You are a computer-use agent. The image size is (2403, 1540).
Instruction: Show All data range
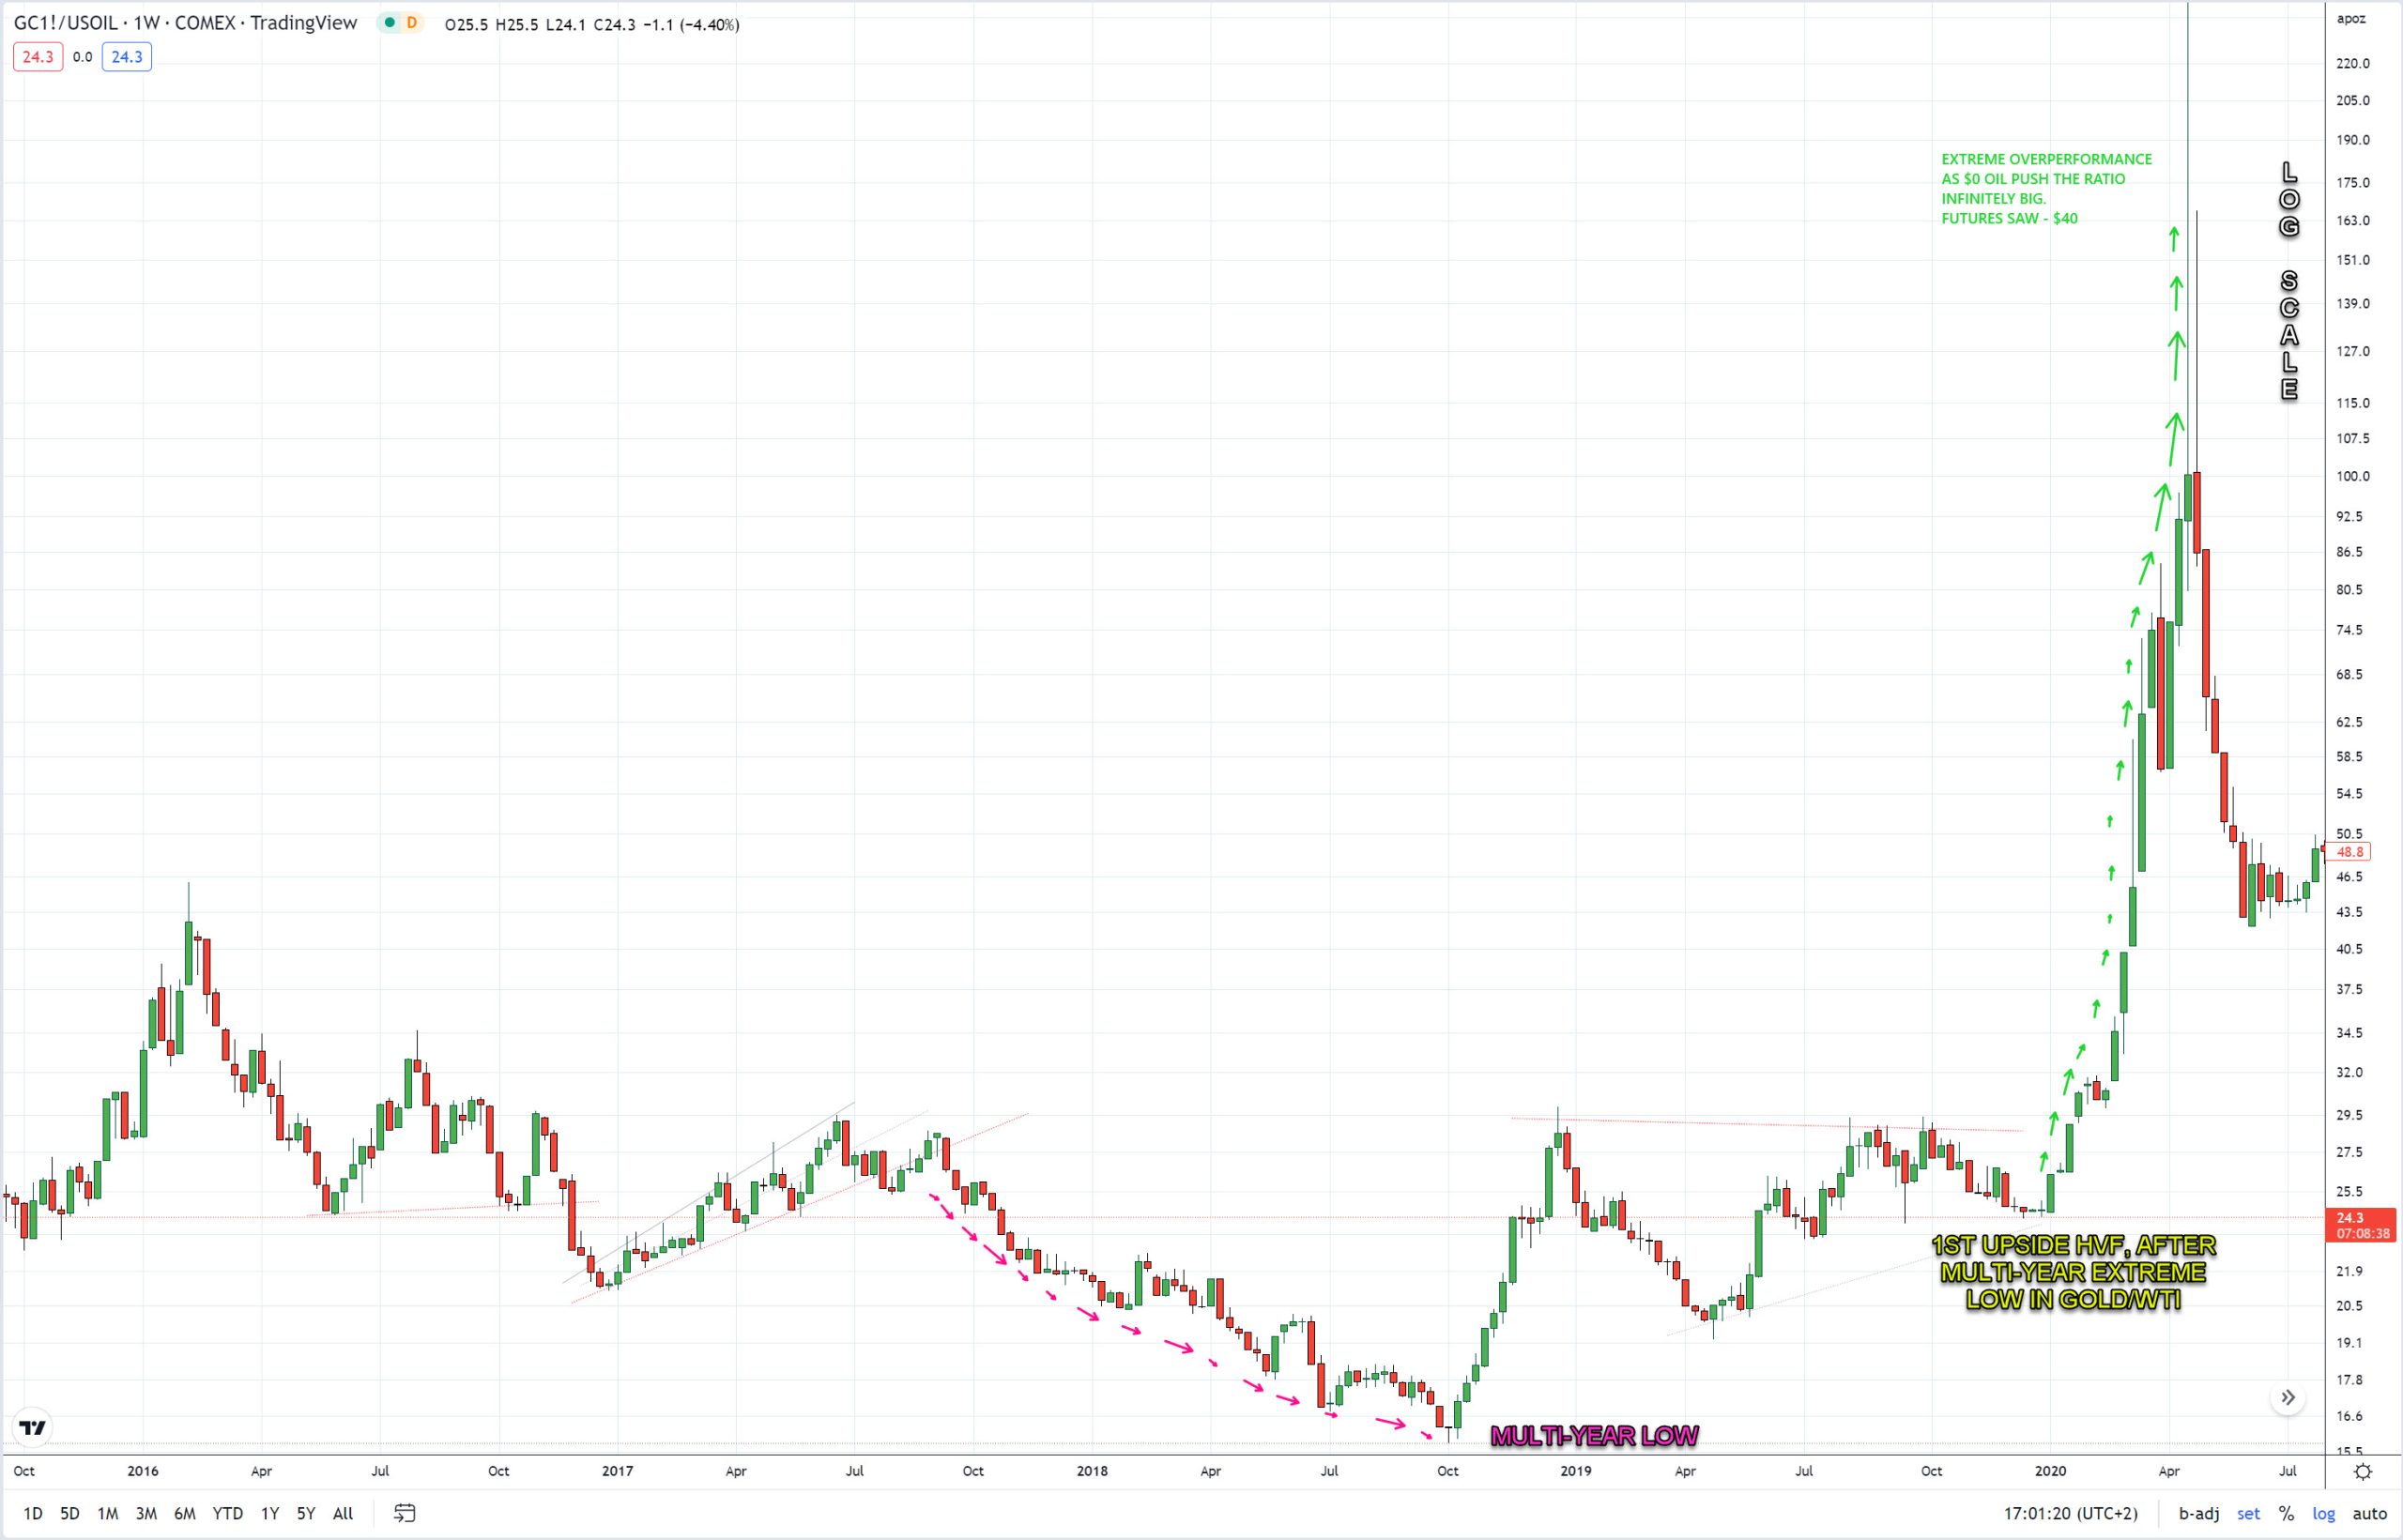pyautogui.click(x=343, y=1513)
